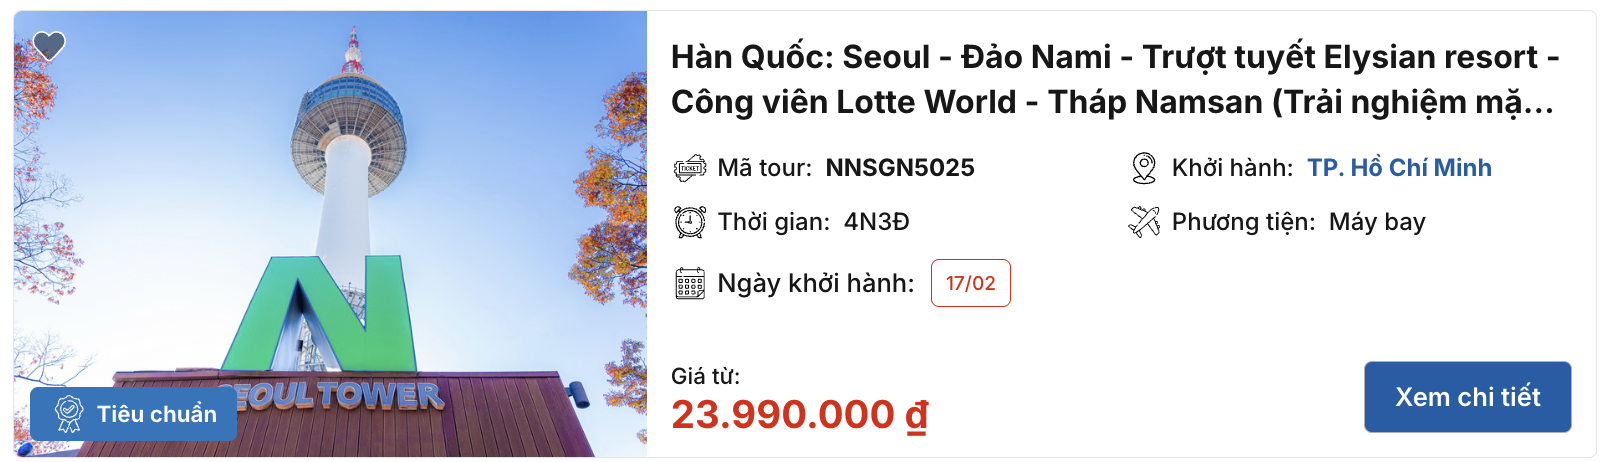This screenshot has width=1610, height=462.
Task: Click the 4N3Đ duration text
Action: 877,222
